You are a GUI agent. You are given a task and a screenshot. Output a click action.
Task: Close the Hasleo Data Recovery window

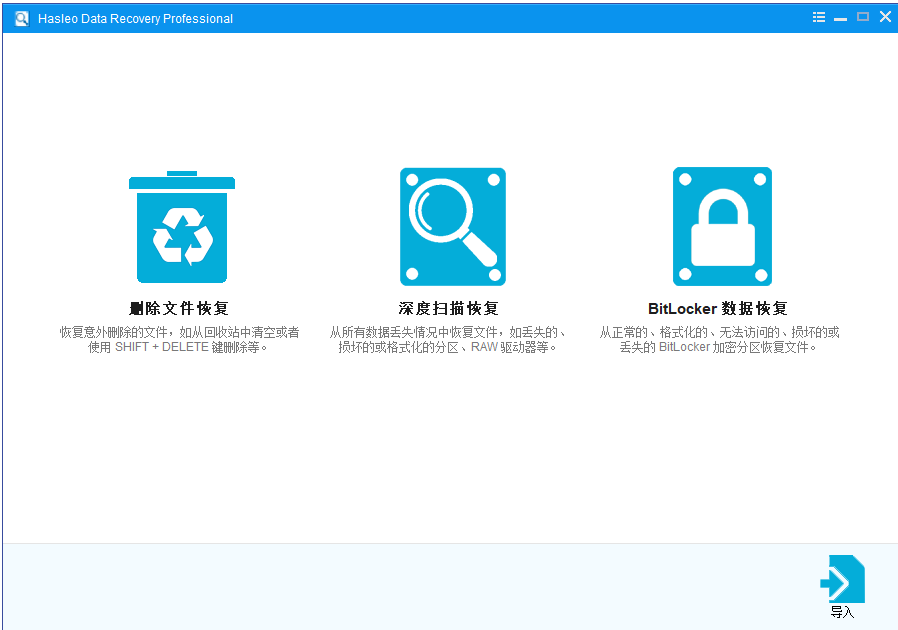[885, 17]
